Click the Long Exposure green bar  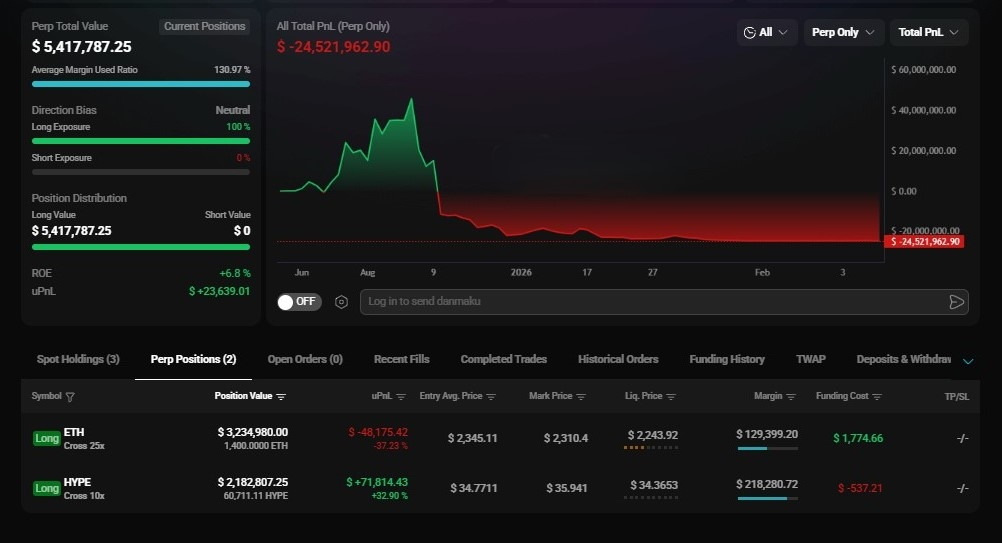(141, 141)
